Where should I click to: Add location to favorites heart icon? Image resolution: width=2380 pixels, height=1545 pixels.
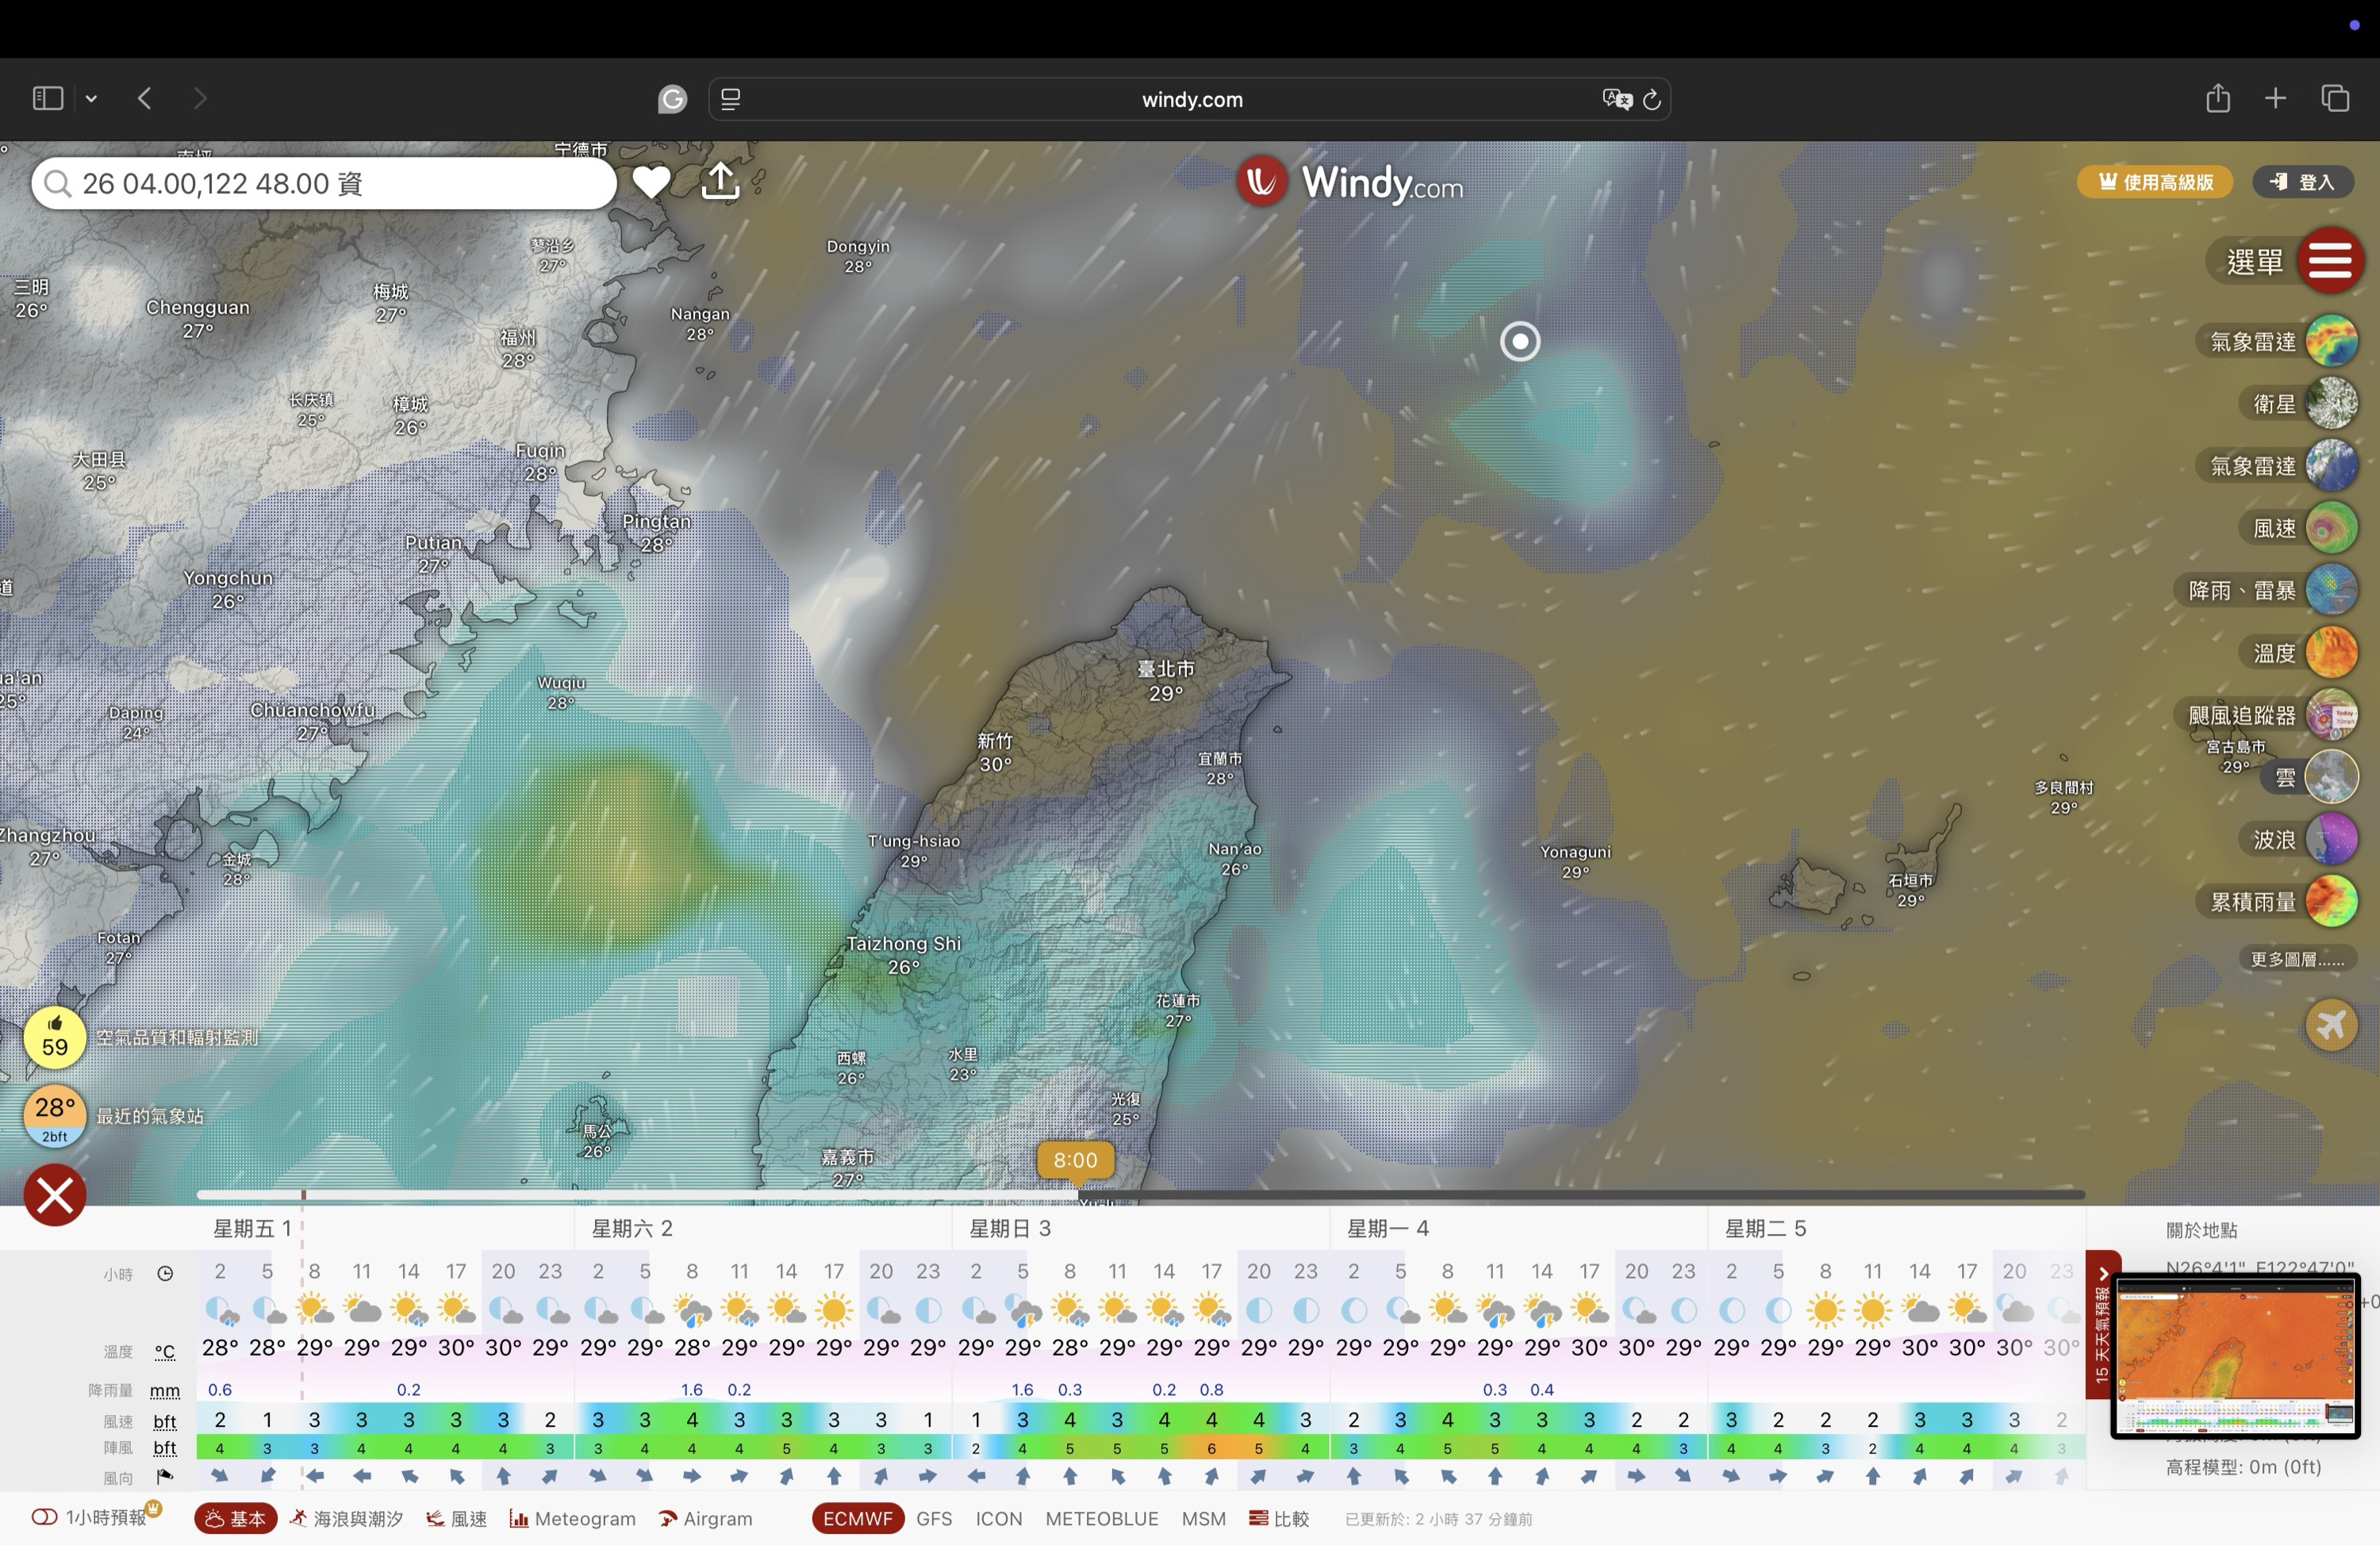pos(651,182)
